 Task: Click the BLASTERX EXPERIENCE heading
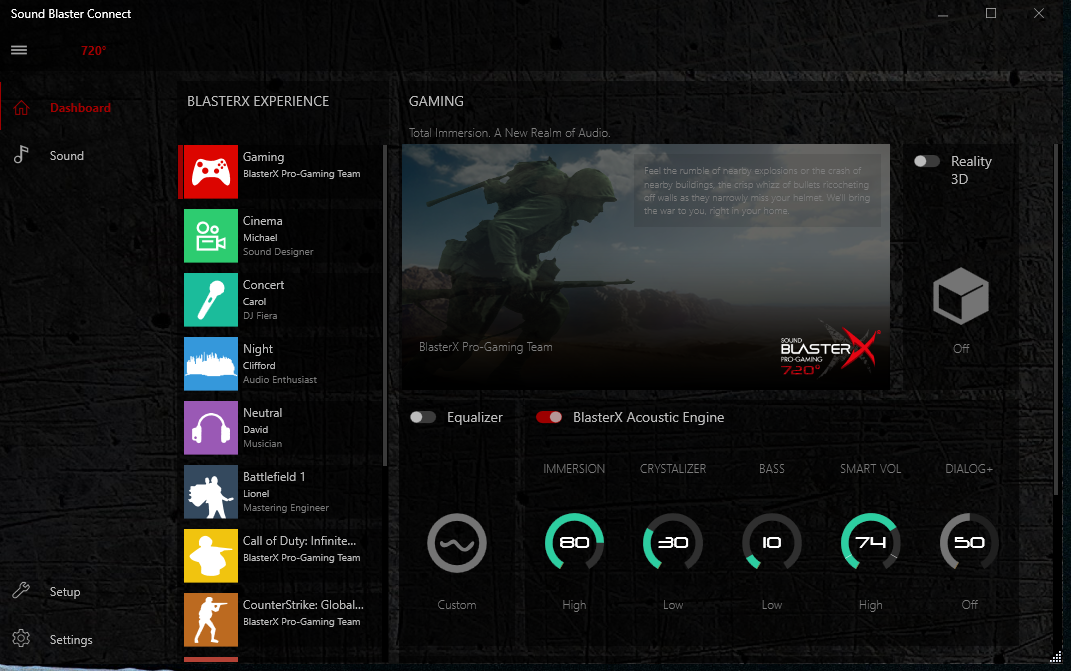(258, 101)
